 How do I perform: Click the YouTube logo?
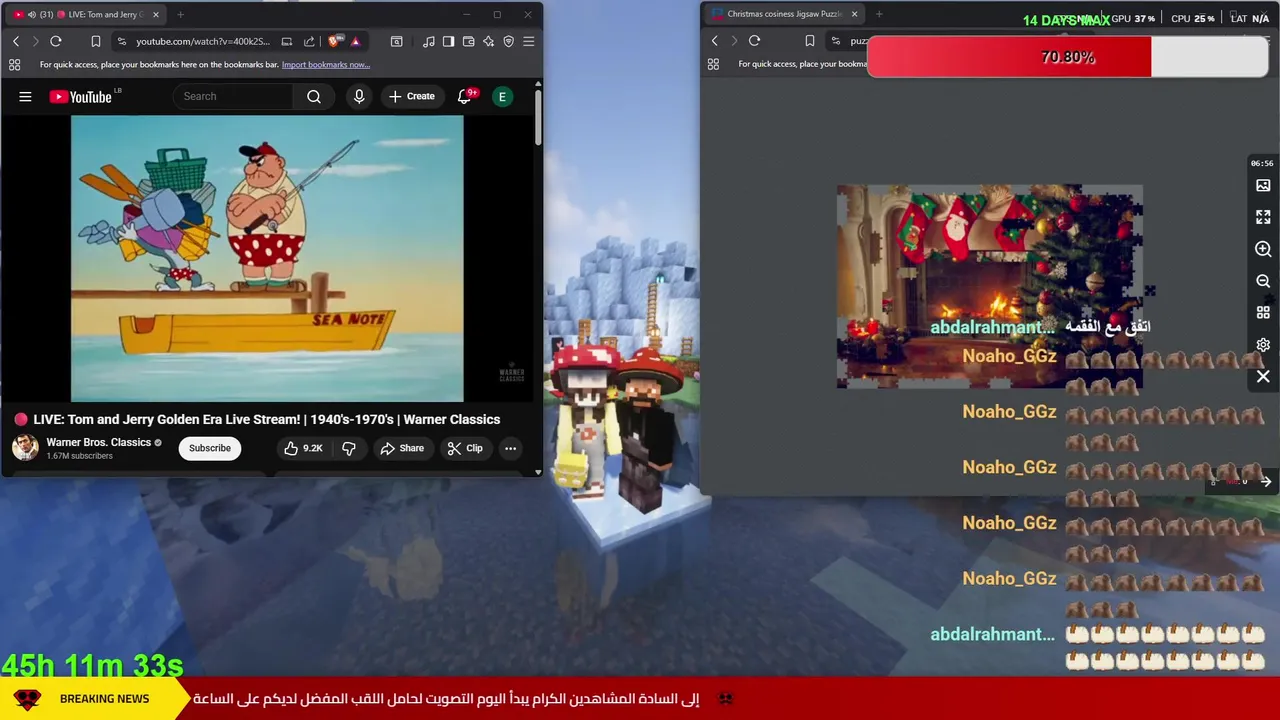81,97
